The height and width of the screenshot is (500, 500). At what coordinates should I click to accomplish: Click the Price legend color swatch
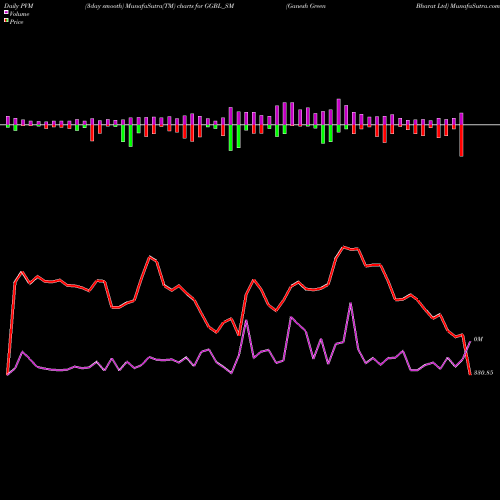(6, 21)
